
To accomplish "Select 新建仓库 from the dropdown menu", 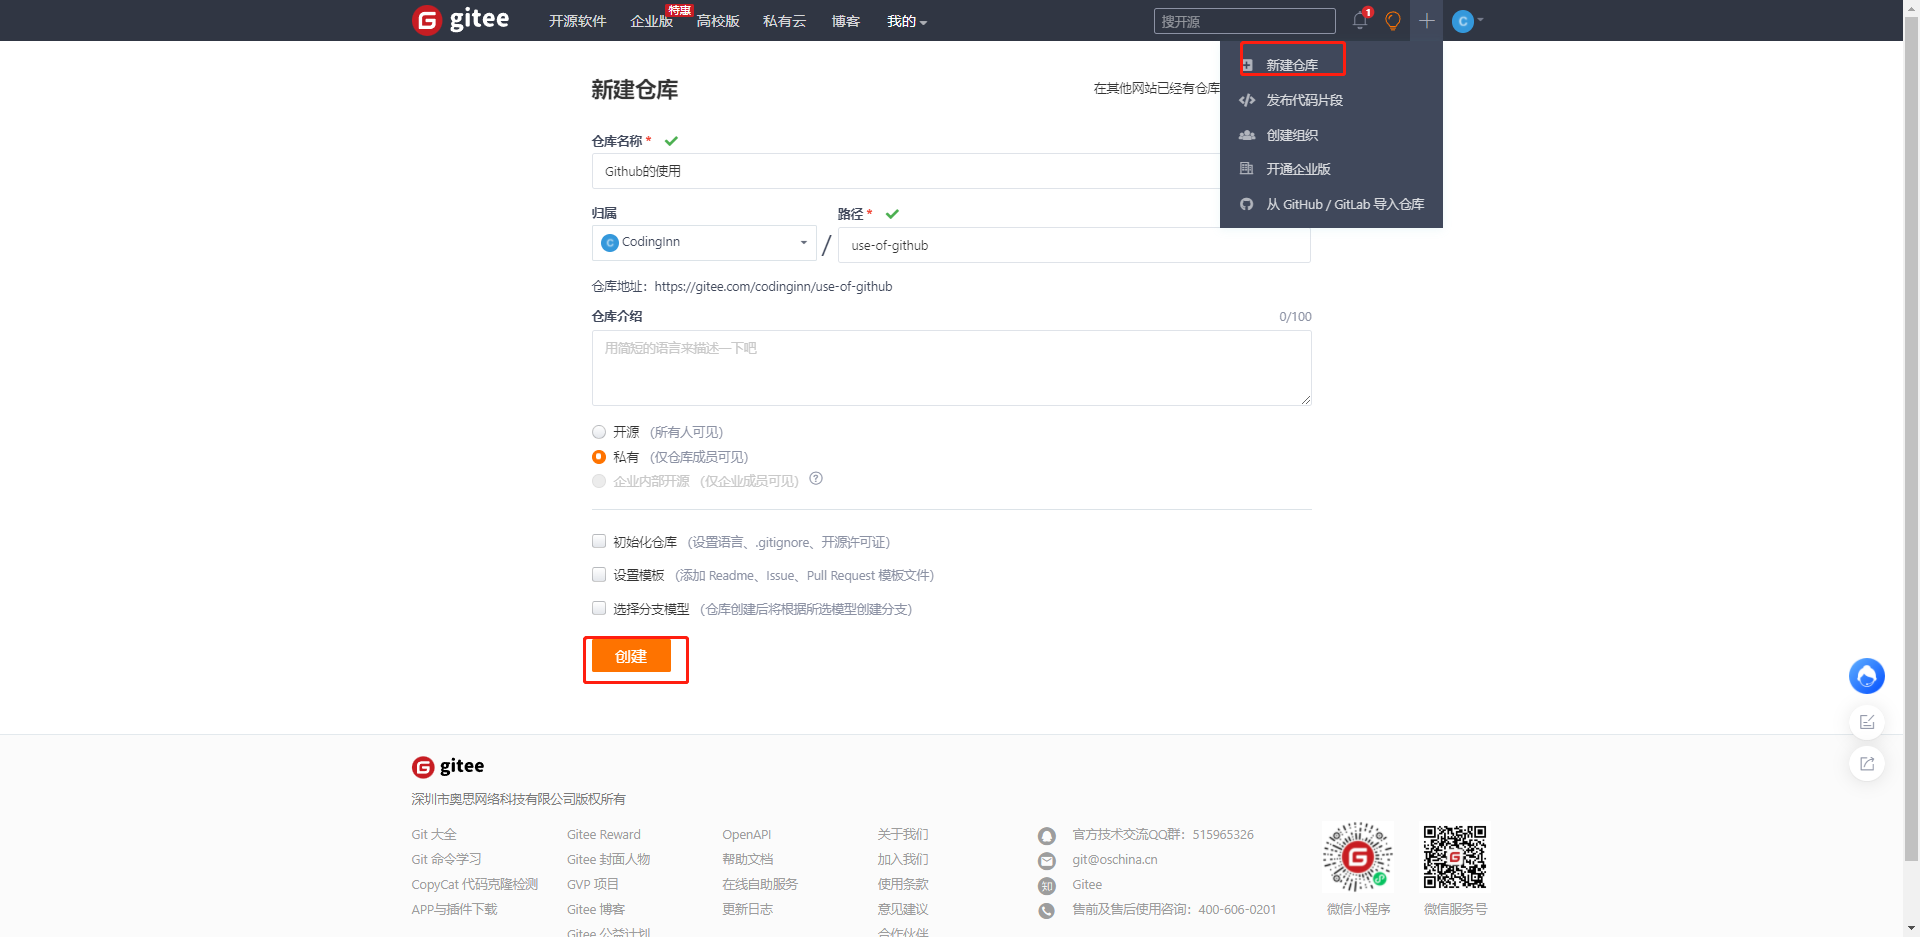I will 1292,65.
